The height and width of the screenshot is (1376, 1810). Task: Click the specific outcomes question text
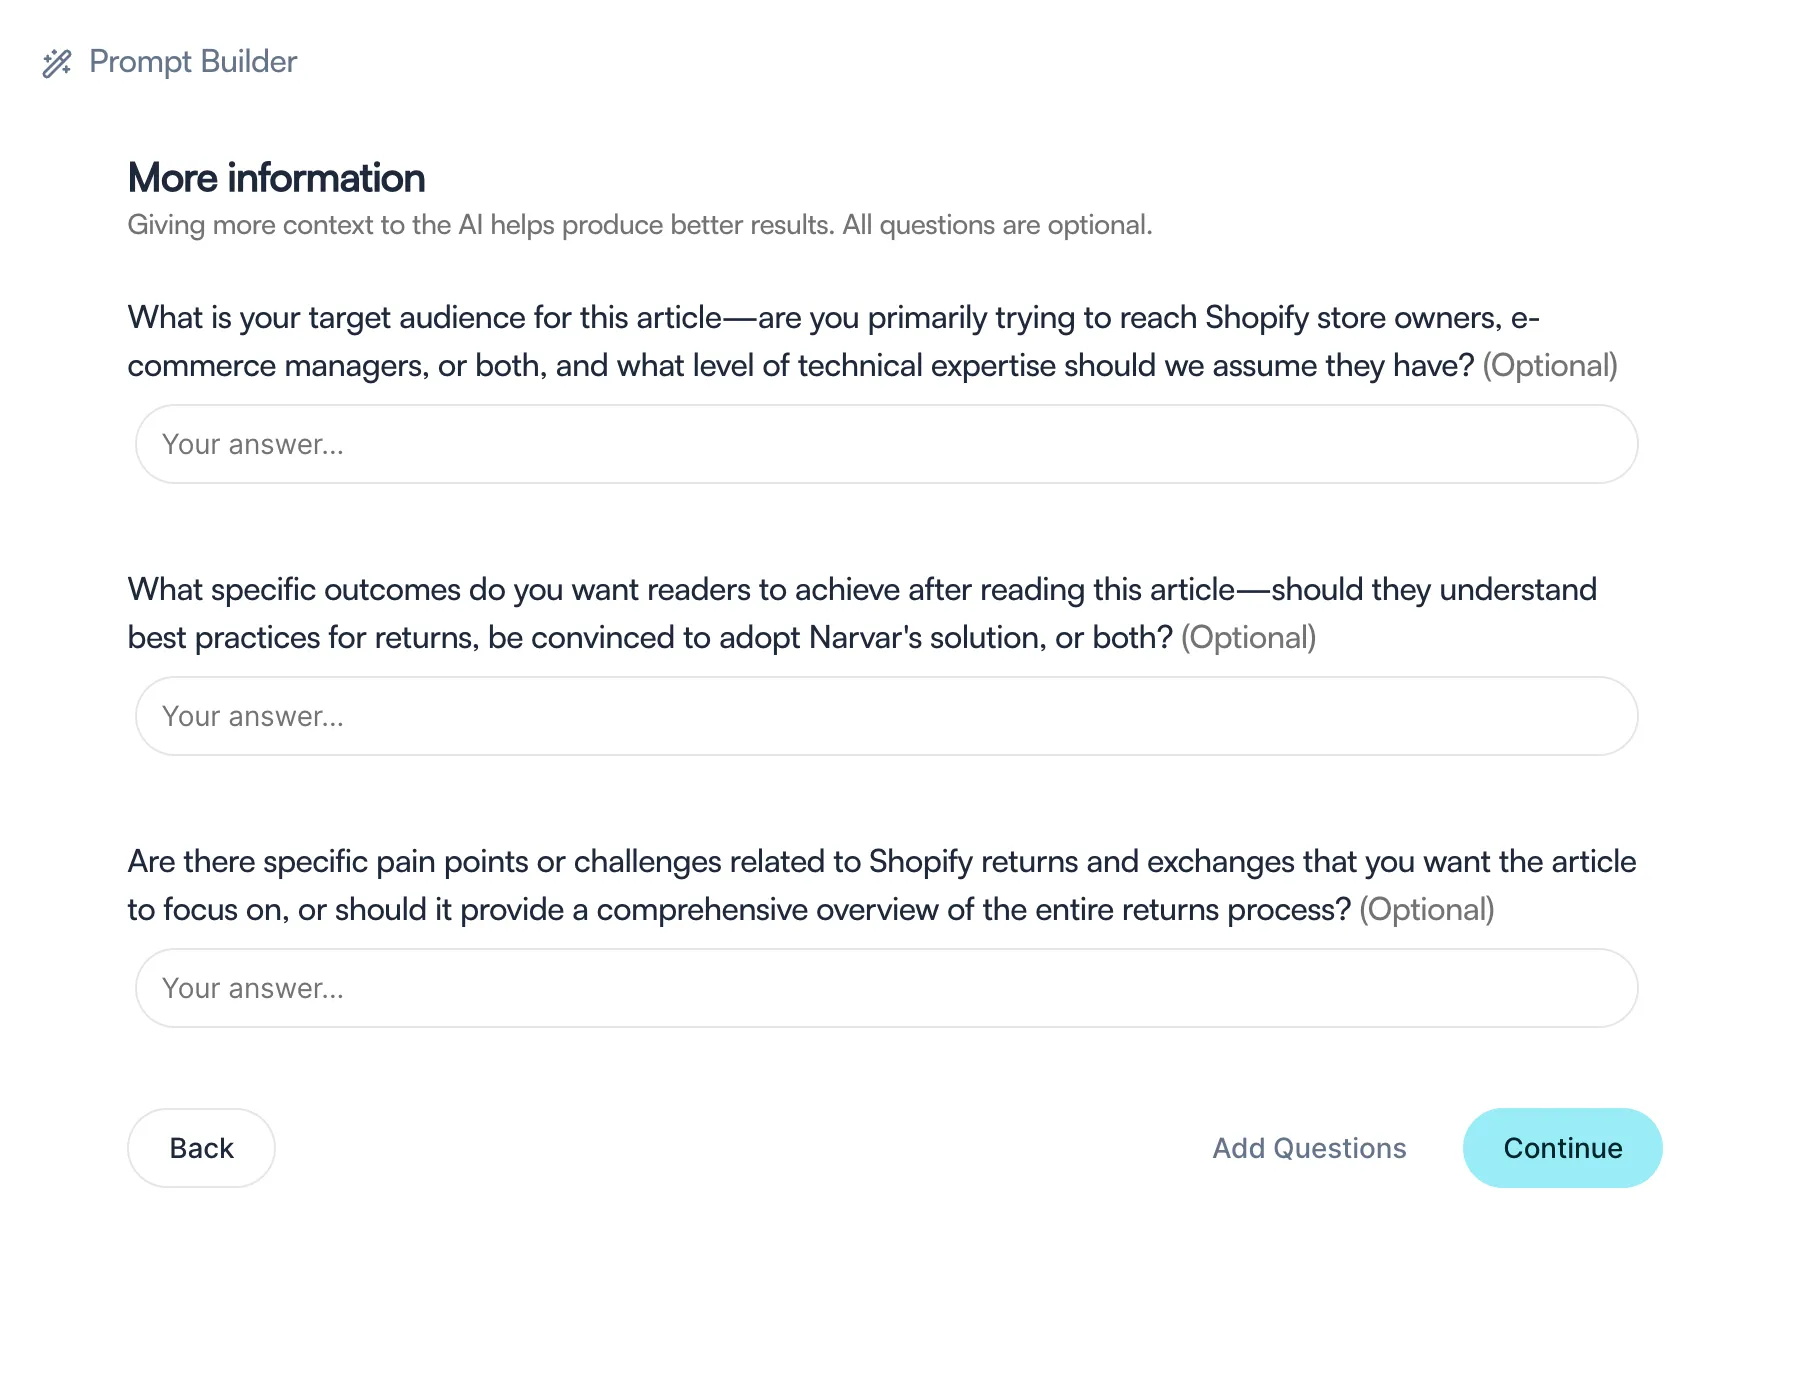862,613
